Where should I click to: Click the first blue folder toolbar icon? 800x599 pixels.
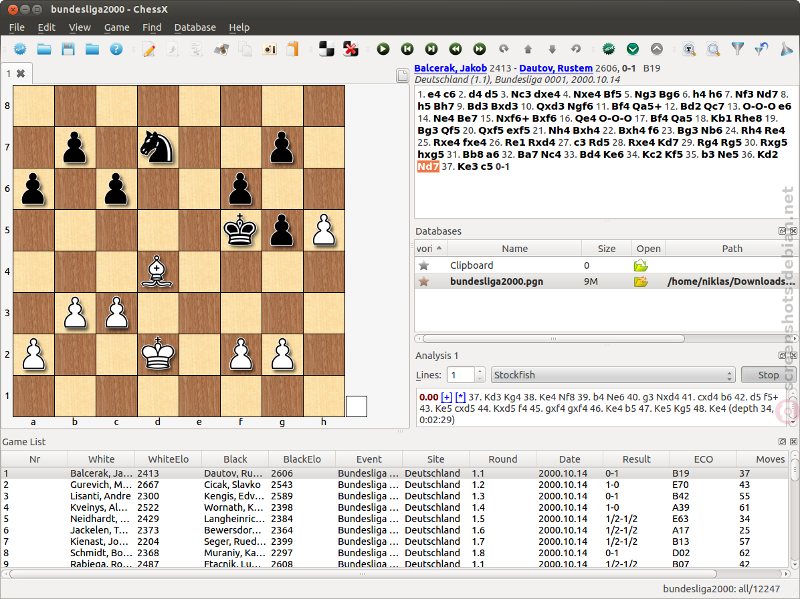[44, 49]
